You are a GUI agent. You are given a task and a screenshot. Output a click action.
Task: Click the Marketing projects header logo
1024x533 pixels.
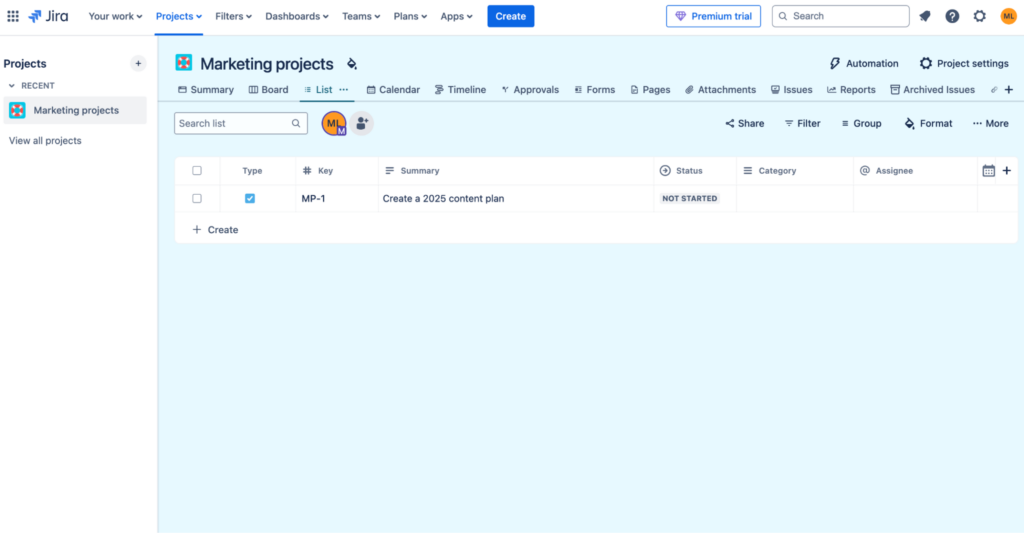tap(184, 63)
